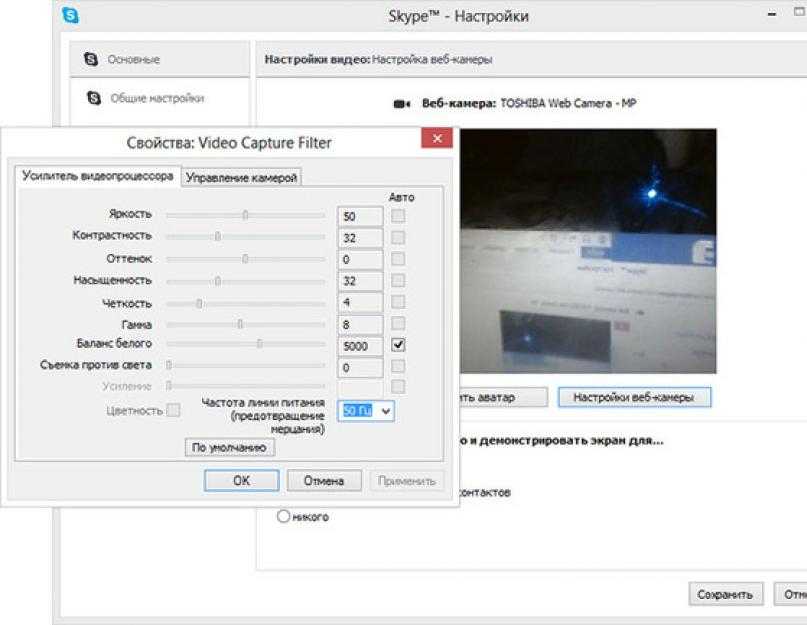Click the Гамма slider handle

(240, 324)
